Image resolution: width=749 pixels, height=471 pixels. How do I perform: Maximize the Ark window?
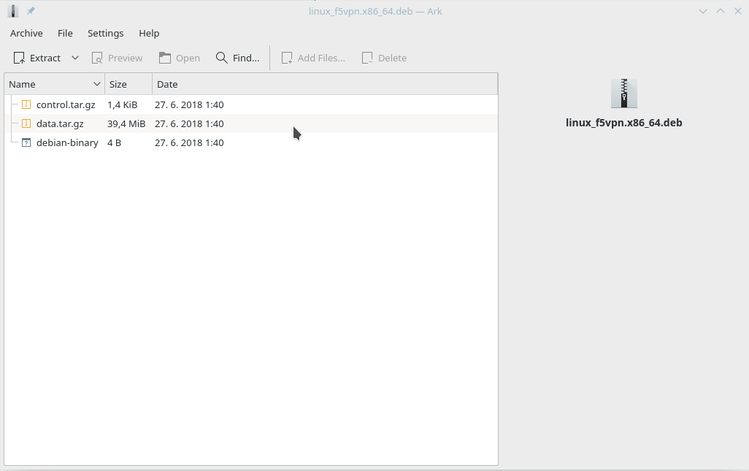click(x=720, y=11)
